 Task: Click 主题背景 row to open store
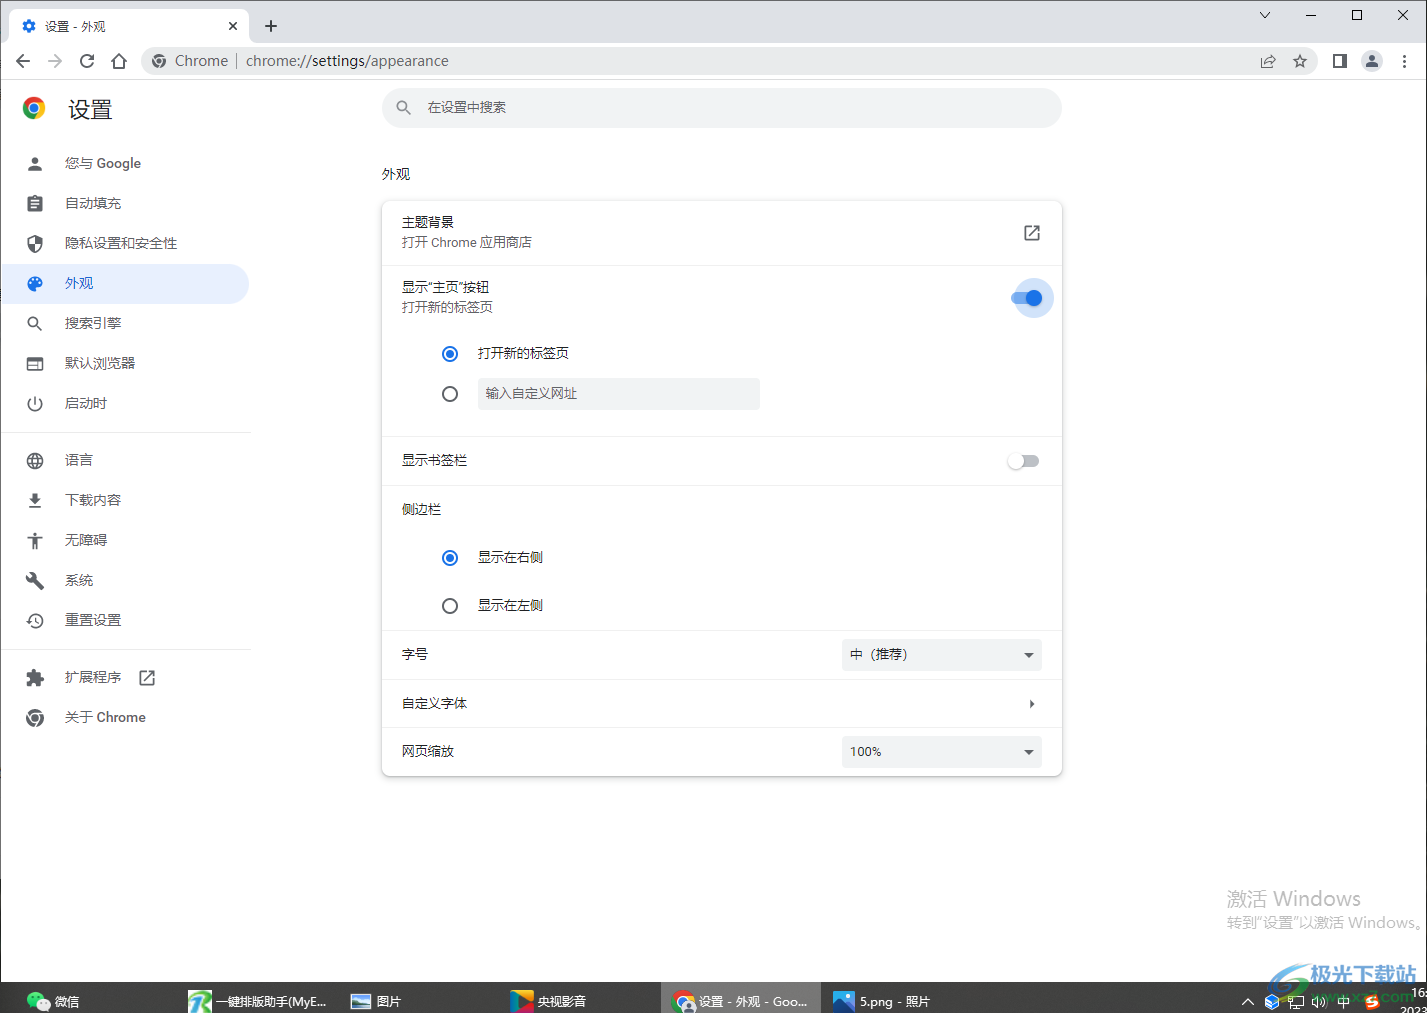point(722,233)
